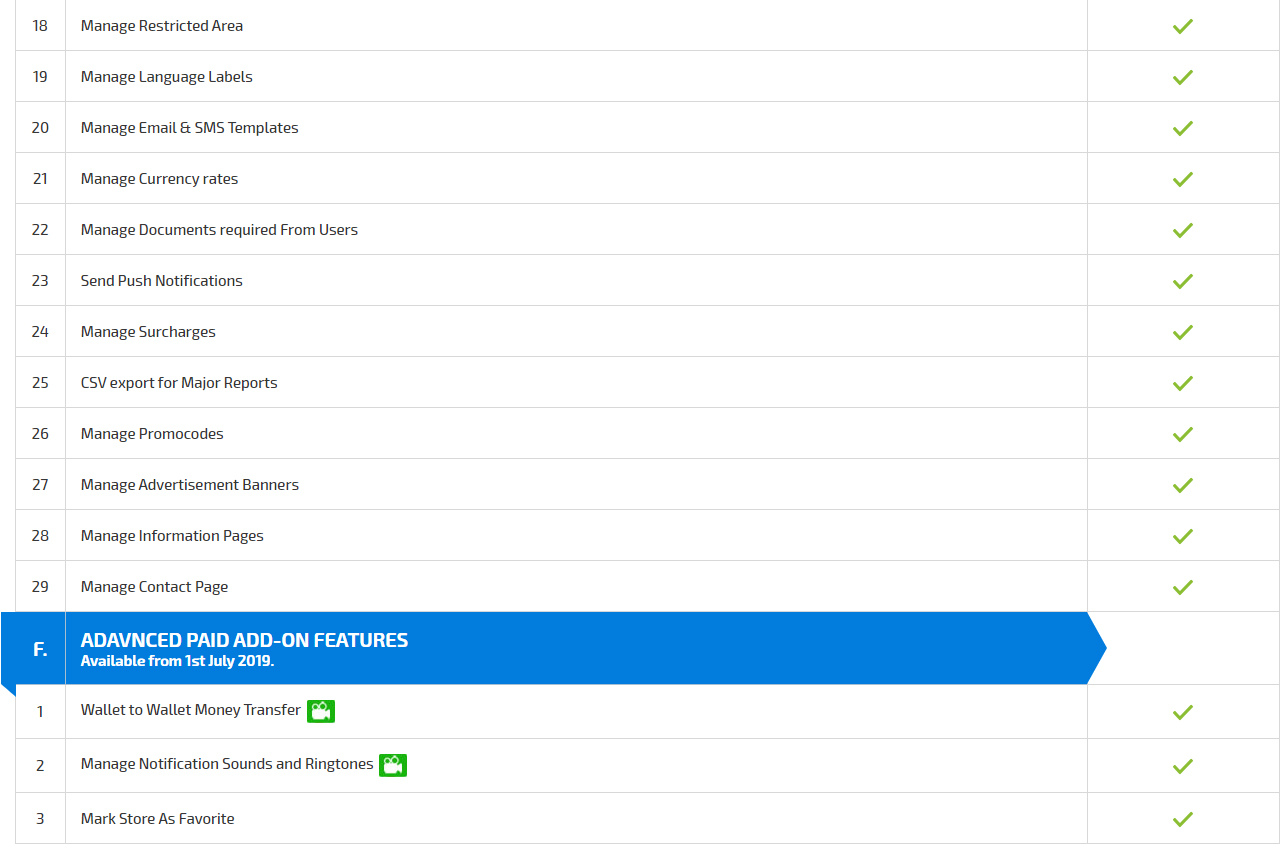Click checkmark in Manage Advertisement Banners row
1280x844 pixels.
click(x=1183, y=485)
